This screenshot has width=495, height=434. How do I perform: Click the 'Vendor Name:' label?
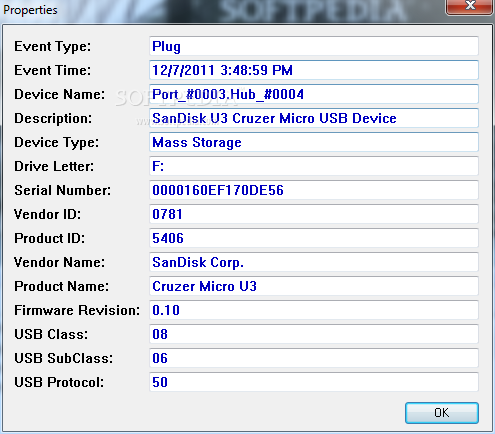pyautogui.click(x=59, y=262)
